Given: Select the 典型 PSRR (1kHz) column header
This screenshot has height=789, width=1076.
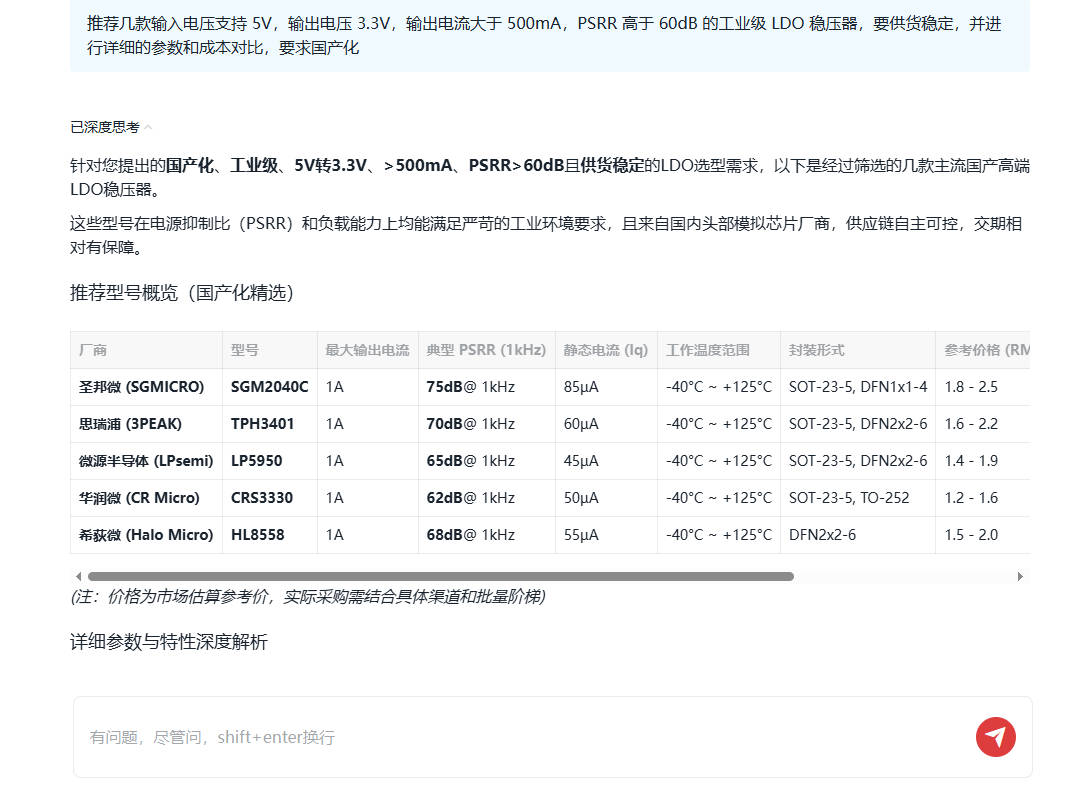Looking at the screenshot, I should point(487,350).
